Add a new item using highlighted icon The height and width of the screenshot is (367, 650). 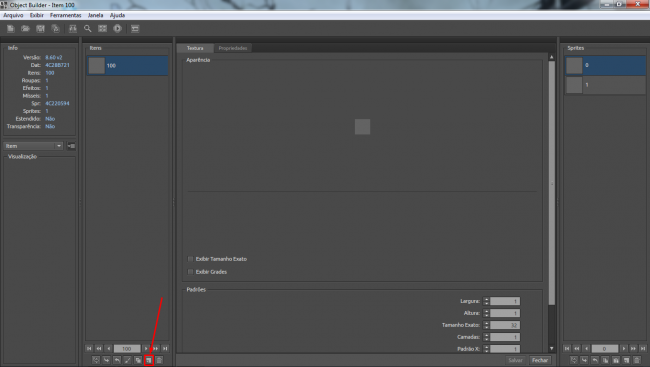[x=149, y=360]
